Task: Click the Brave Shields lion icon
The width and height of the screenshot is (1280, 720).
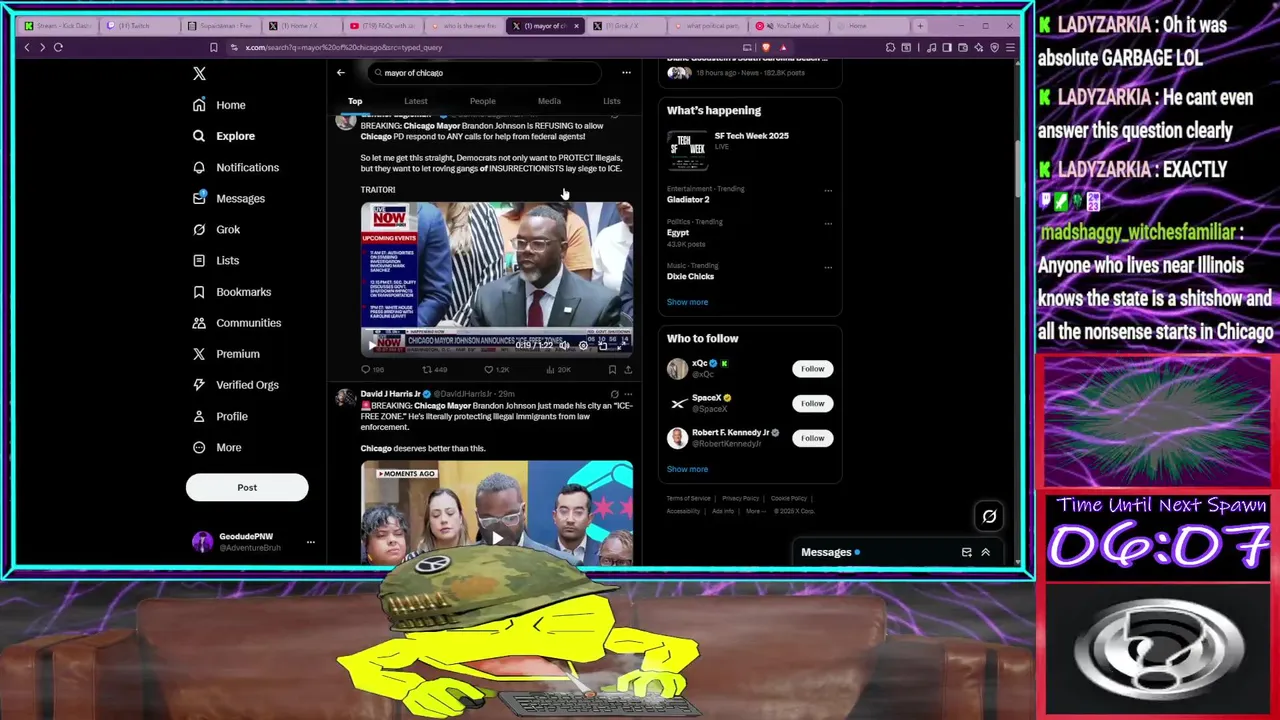Action: [x=766, y=47]
